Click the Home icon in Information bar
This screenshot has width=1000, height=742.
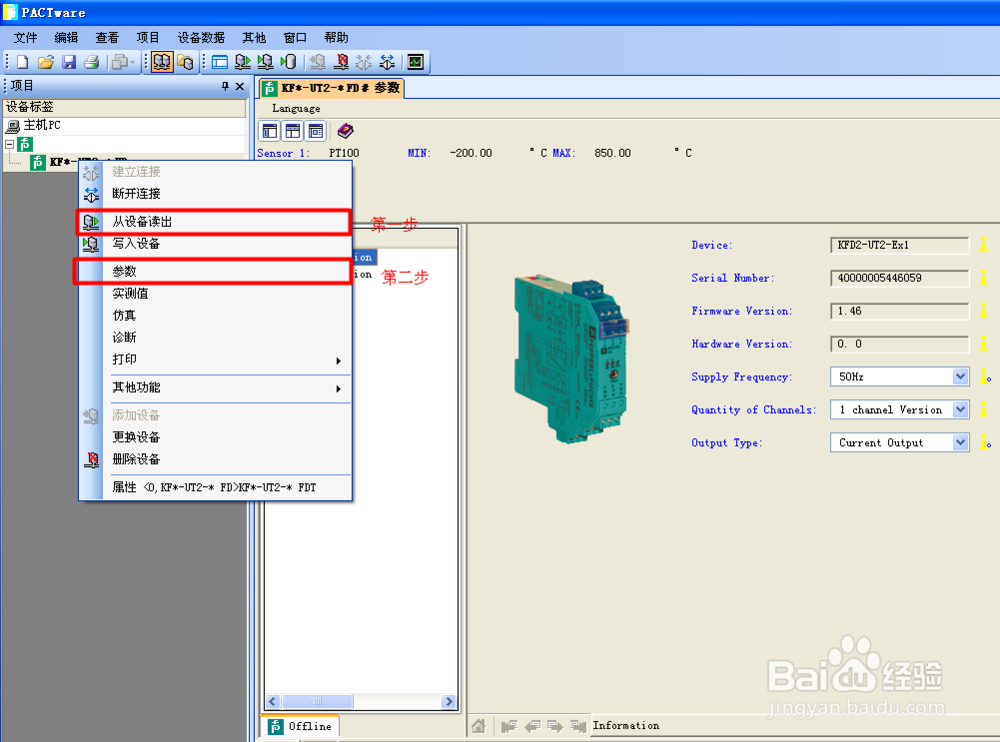pyautogui.click(x=479, y=725)
